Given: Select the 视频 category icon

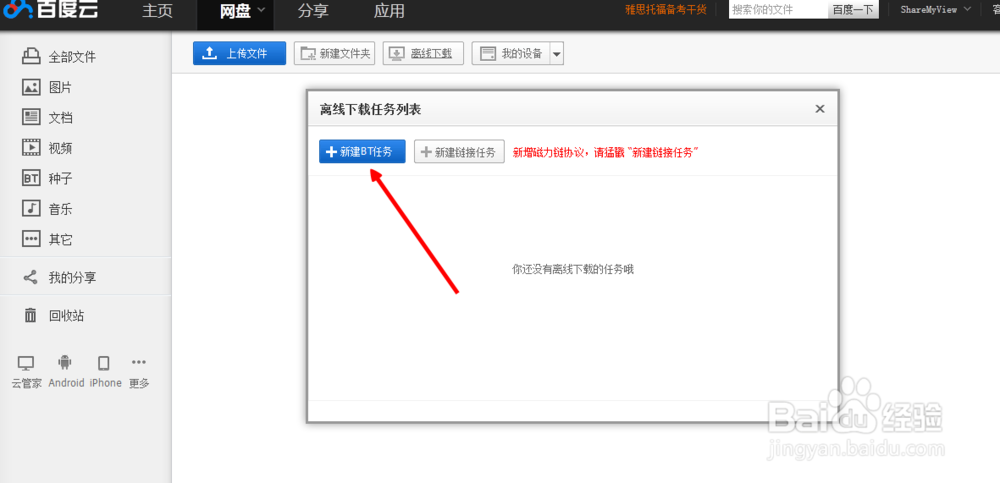Looking at the screenshot, I should click(31, 147).
